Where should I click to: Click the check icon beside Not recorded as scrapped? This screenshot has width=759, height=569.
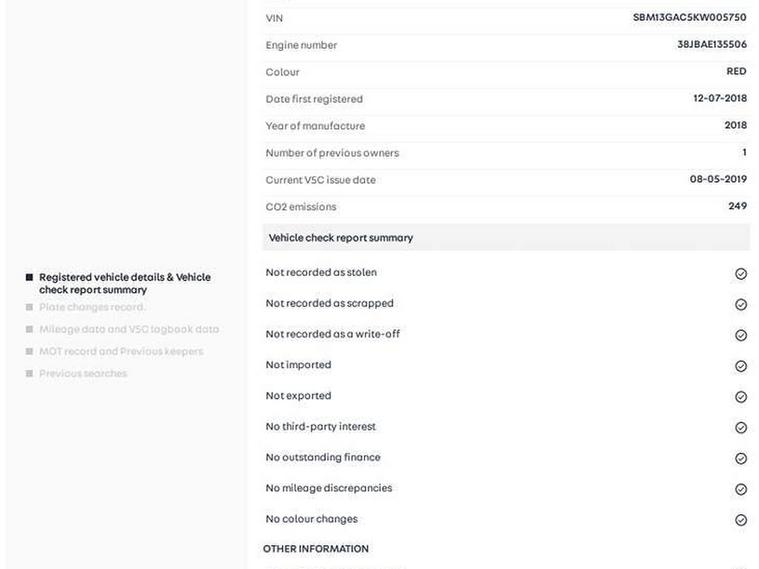pos(741,305)
